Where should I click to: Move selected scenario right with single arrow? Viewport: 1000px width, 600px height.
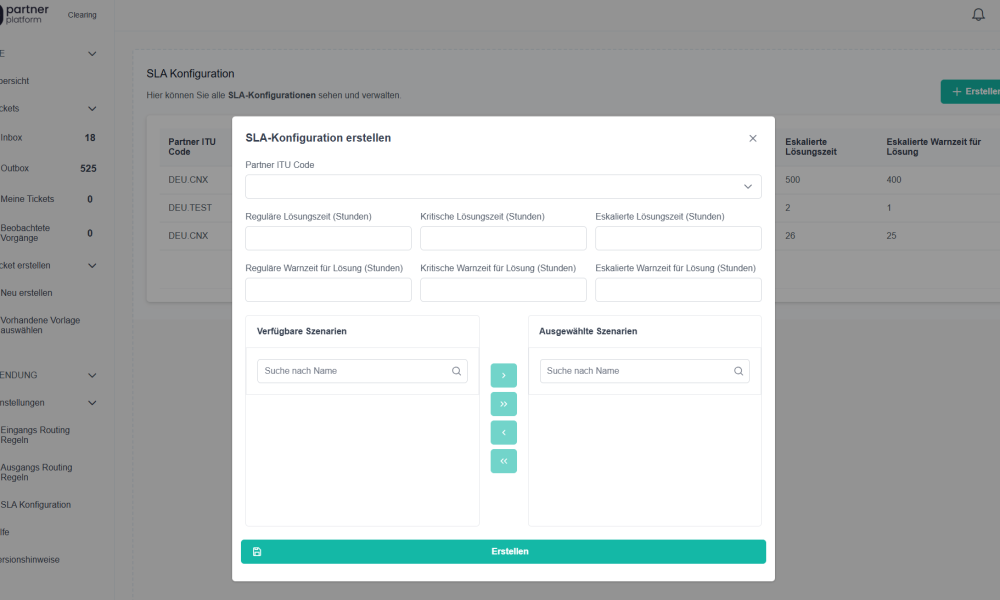pos(503,375)
